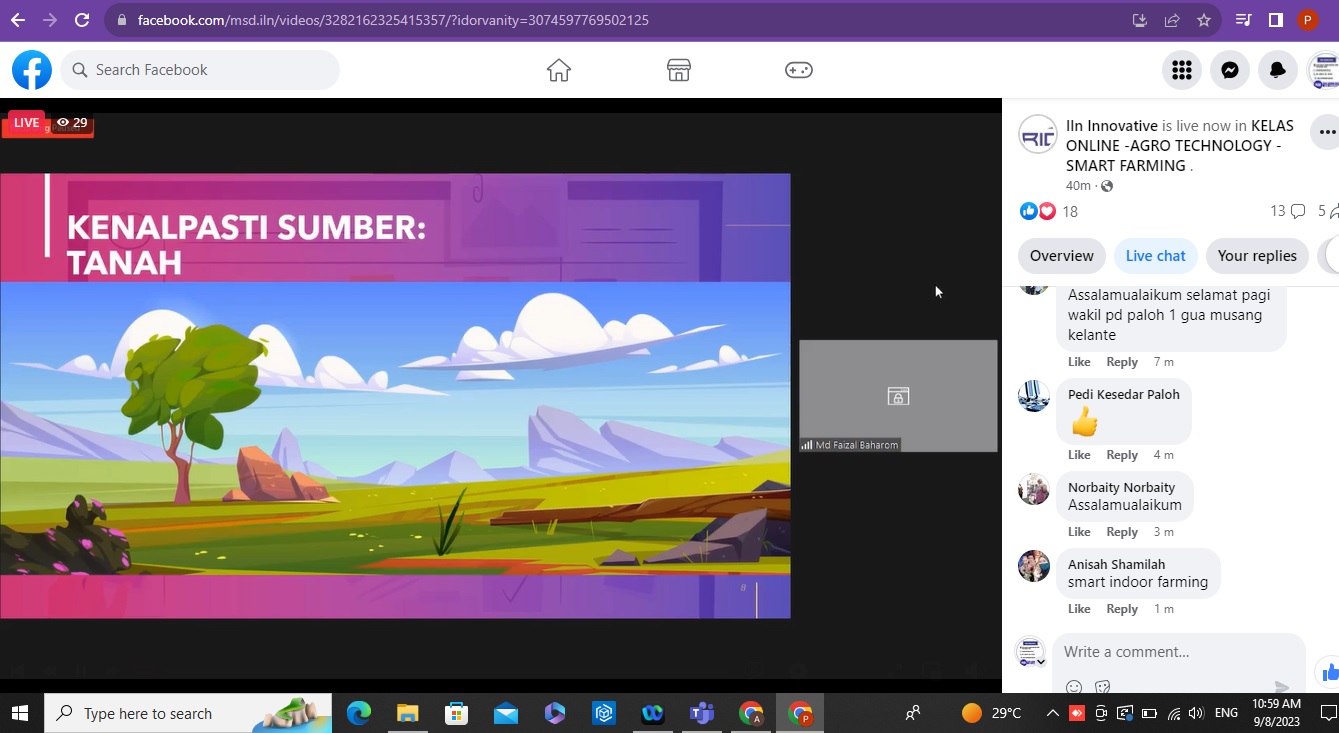Open the Facebook menu grid icon
This screenshot has height=733, width=1339.
tap(1181, 70)
